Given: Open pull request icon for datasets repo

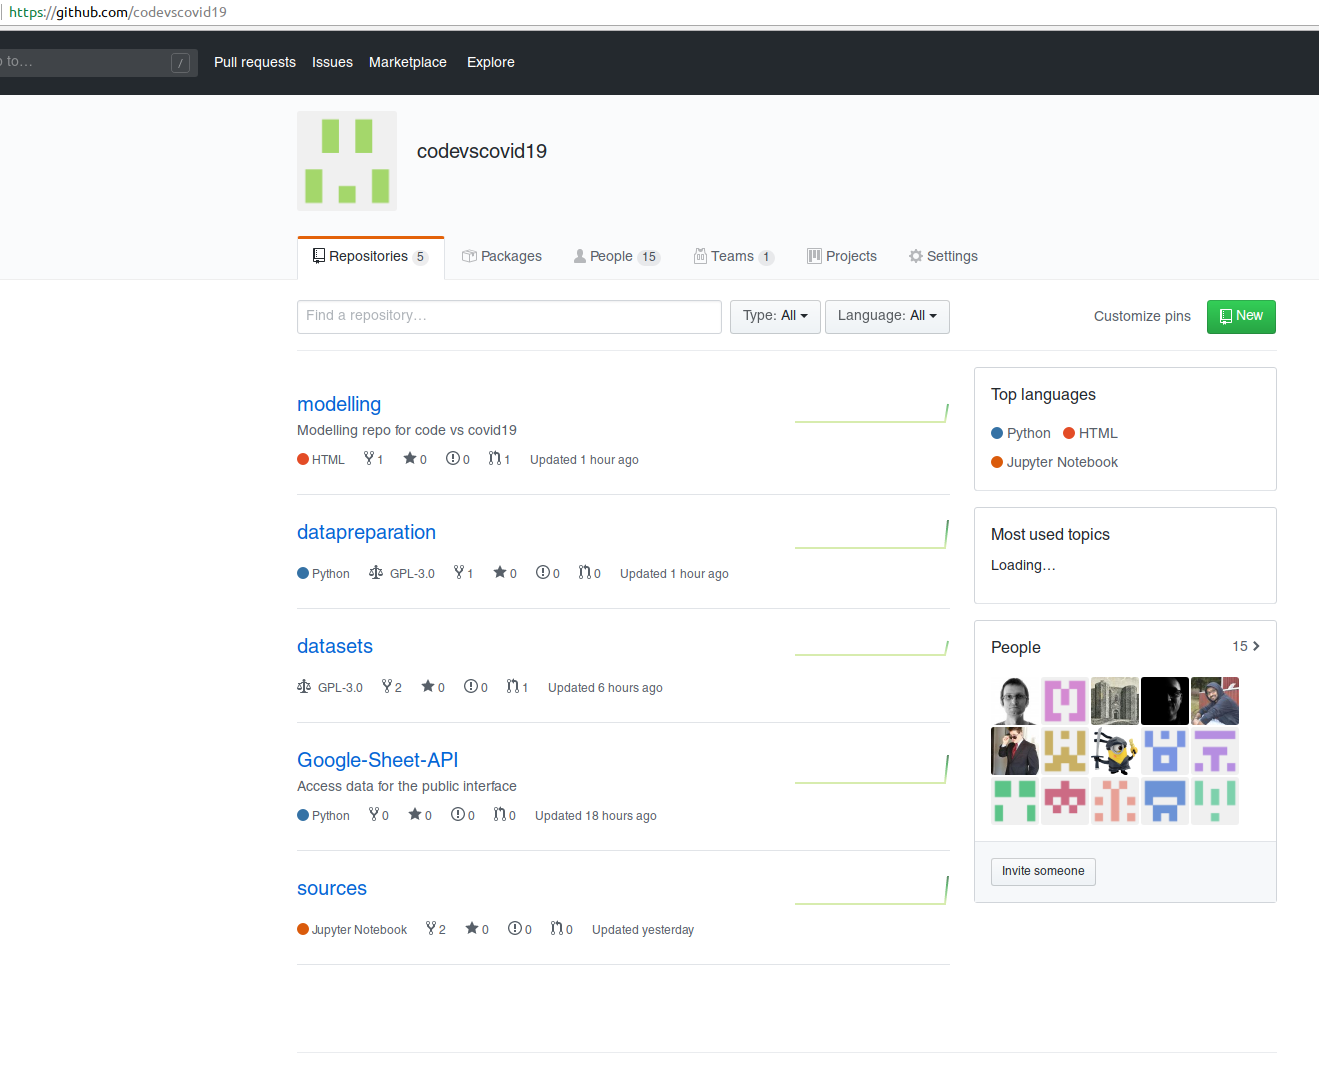Looking at the screenshot, I should (513, 686).
